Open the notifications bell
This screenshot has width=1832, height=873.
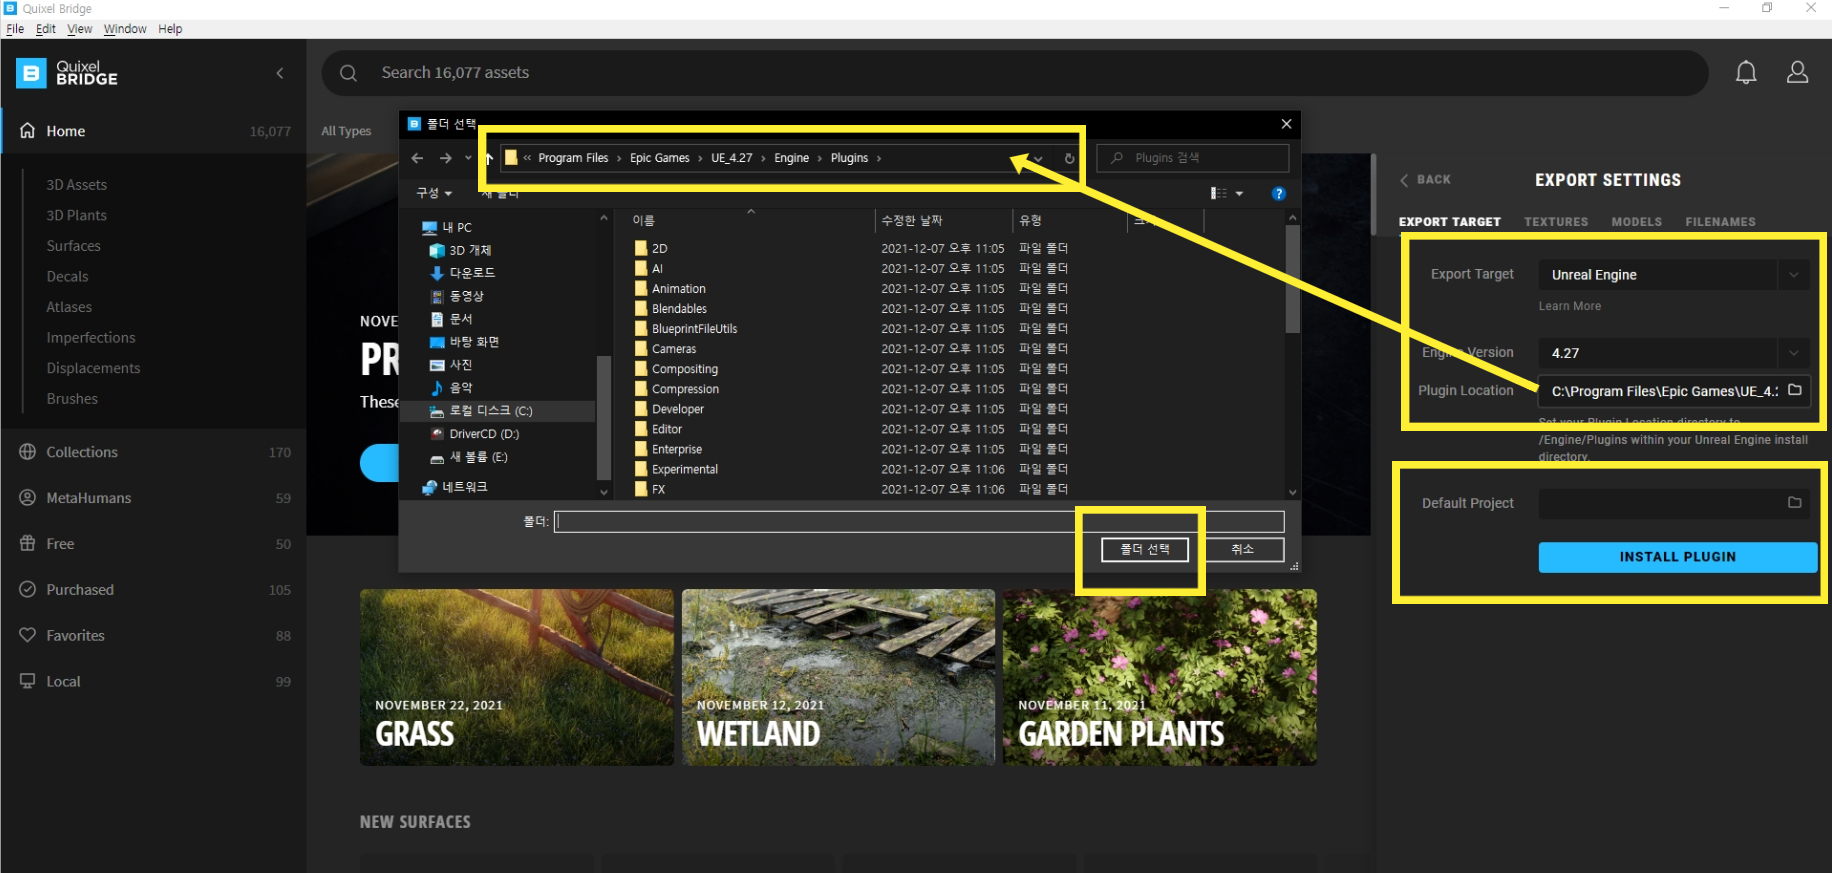click(x=1746, y=72)
